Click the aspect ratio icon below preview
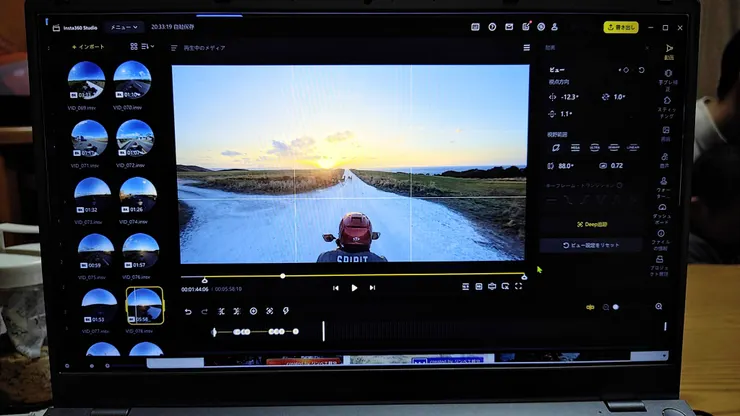The image size is (740, 416). pos(479,286)
